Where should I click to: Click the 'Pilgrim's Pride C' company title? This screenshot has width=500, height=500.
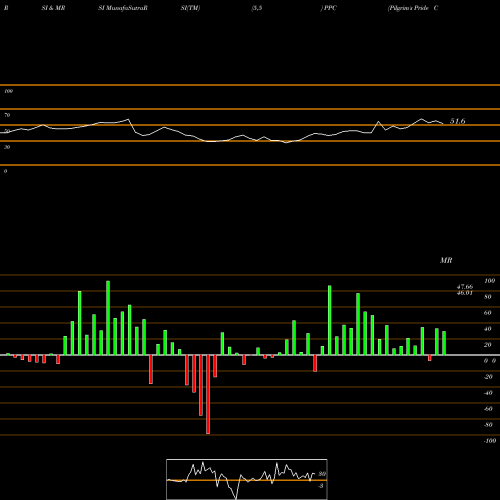click(413, 8)
